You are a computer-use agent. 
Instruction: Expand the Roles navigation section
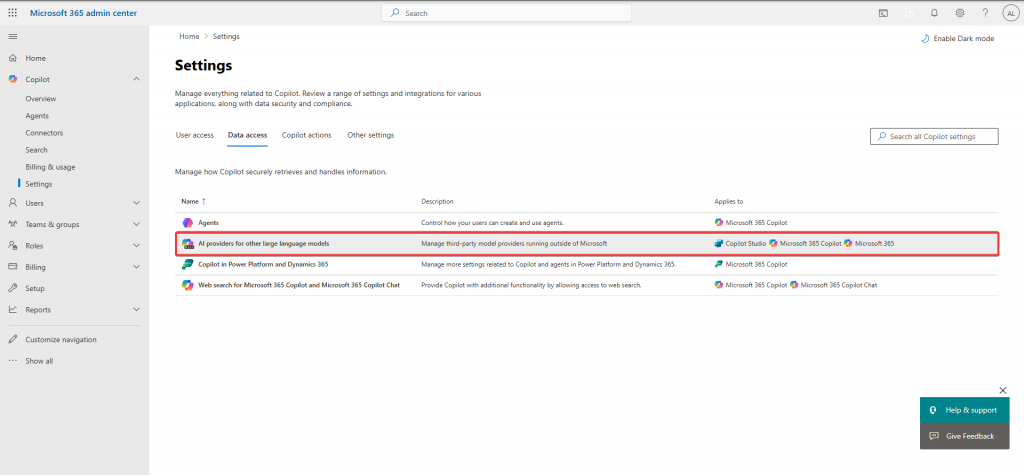tap(136, 246)
